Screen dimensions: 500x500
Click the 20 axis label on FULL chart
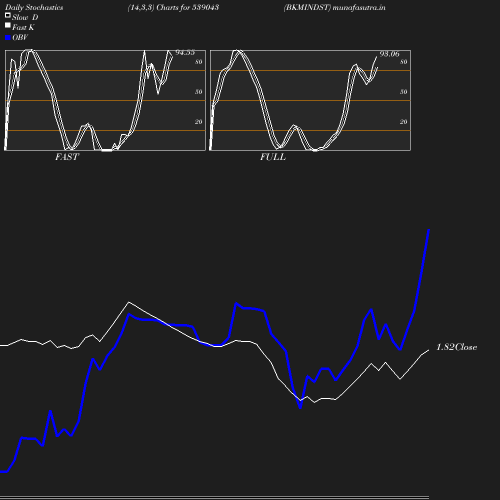[x=404, y=122]
